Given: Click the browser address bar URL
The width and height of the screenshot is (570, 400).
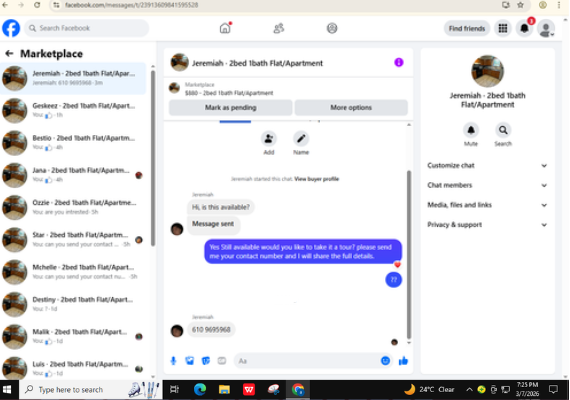Looking at the screenshot, I should tap(132, 5).
